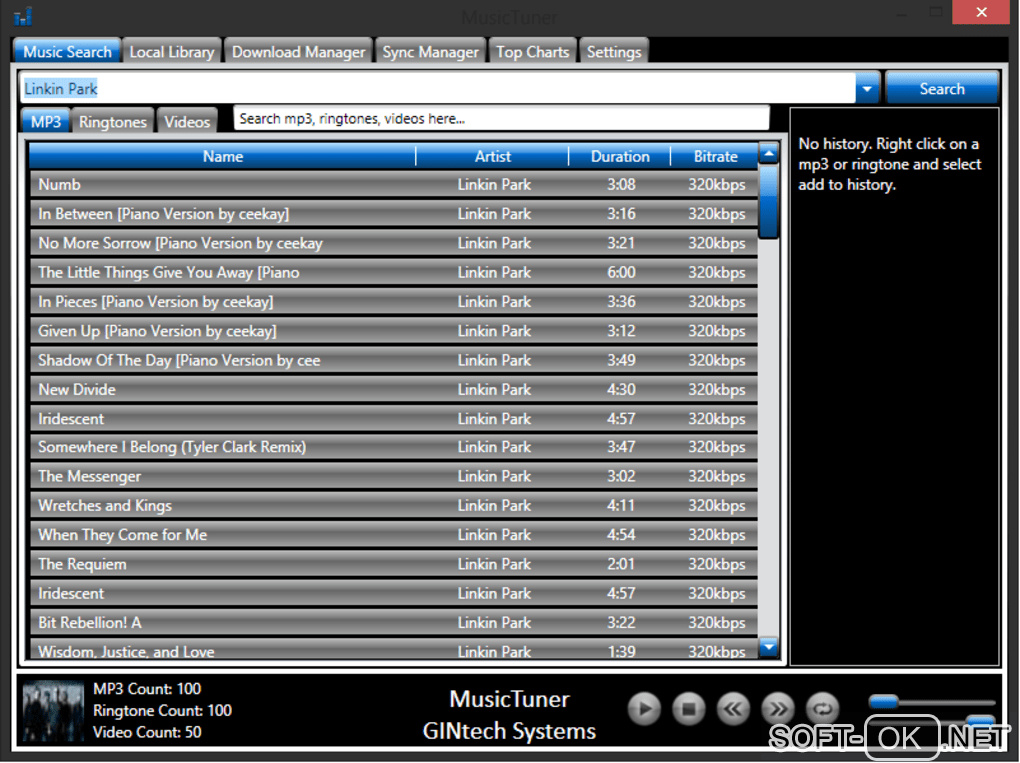Click the 'GINtech Systems' label
The height and width of the screenshot is (763, 1020).
pyautogui.click(x=509, y=731)
